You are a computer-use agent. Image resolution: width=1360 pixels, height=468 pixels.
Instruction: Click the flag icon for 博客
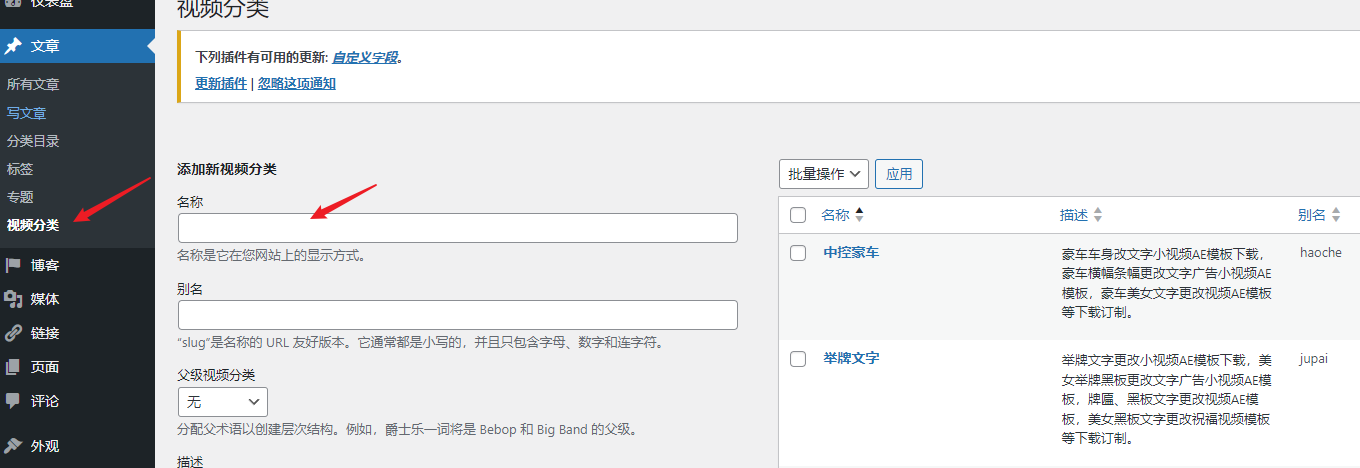click(13, 265)
